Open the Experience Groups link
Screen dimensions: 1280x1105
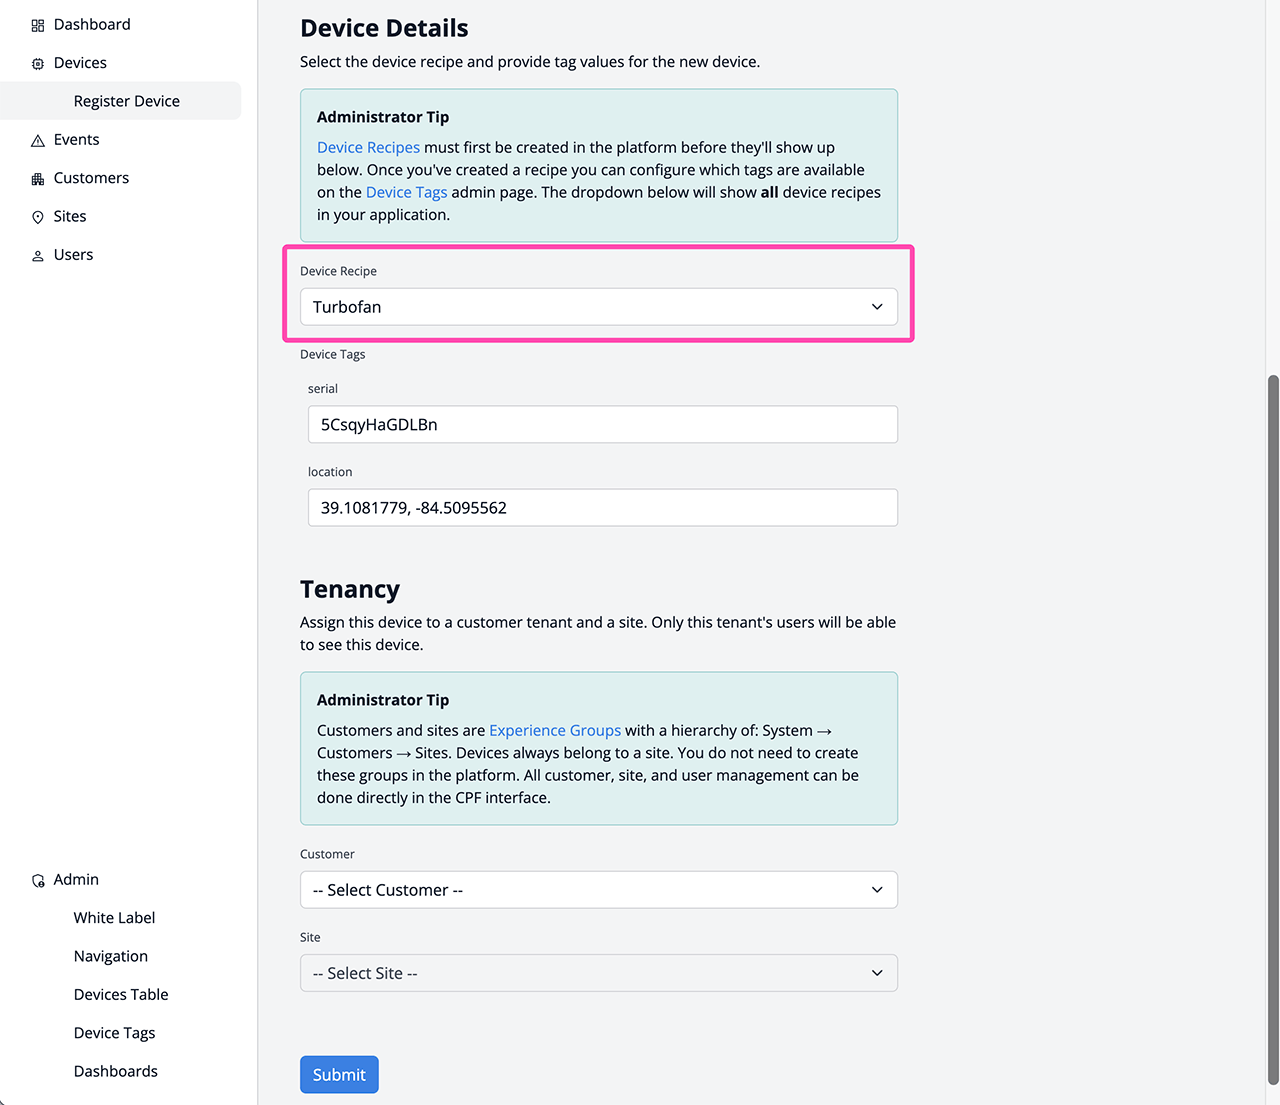tap(555, 731)
